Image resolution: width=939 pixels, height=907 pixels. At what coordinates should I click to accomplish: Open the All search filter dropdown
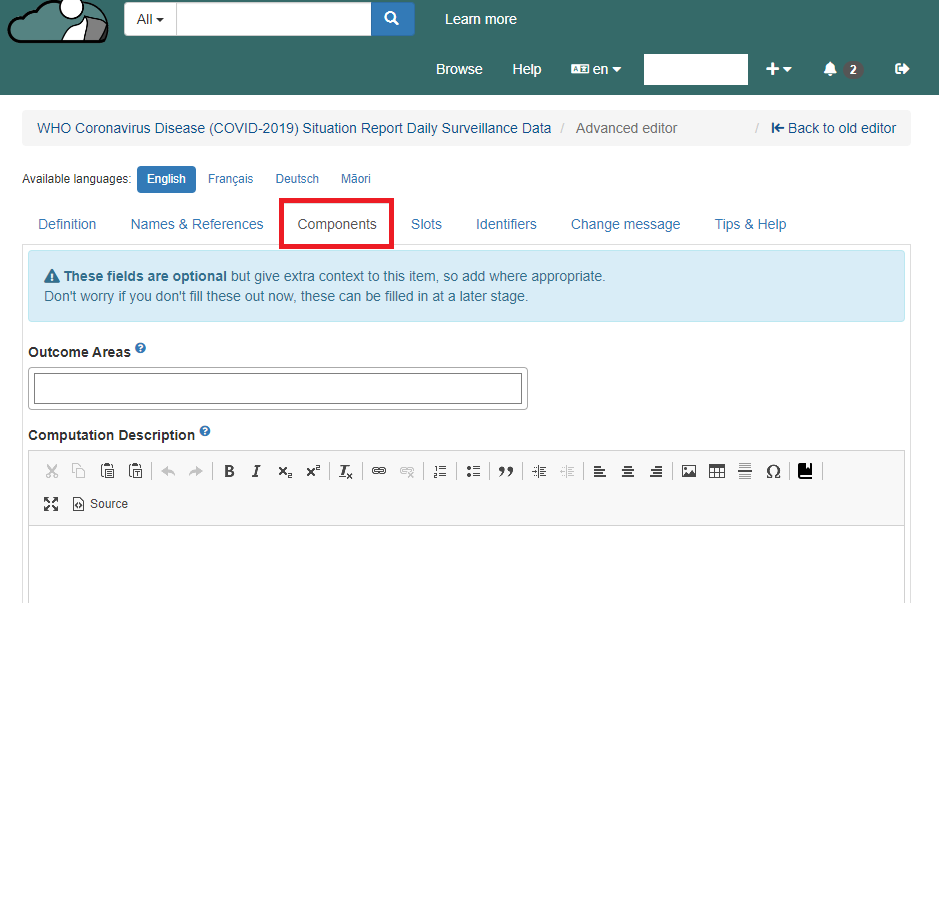[150, 19]
